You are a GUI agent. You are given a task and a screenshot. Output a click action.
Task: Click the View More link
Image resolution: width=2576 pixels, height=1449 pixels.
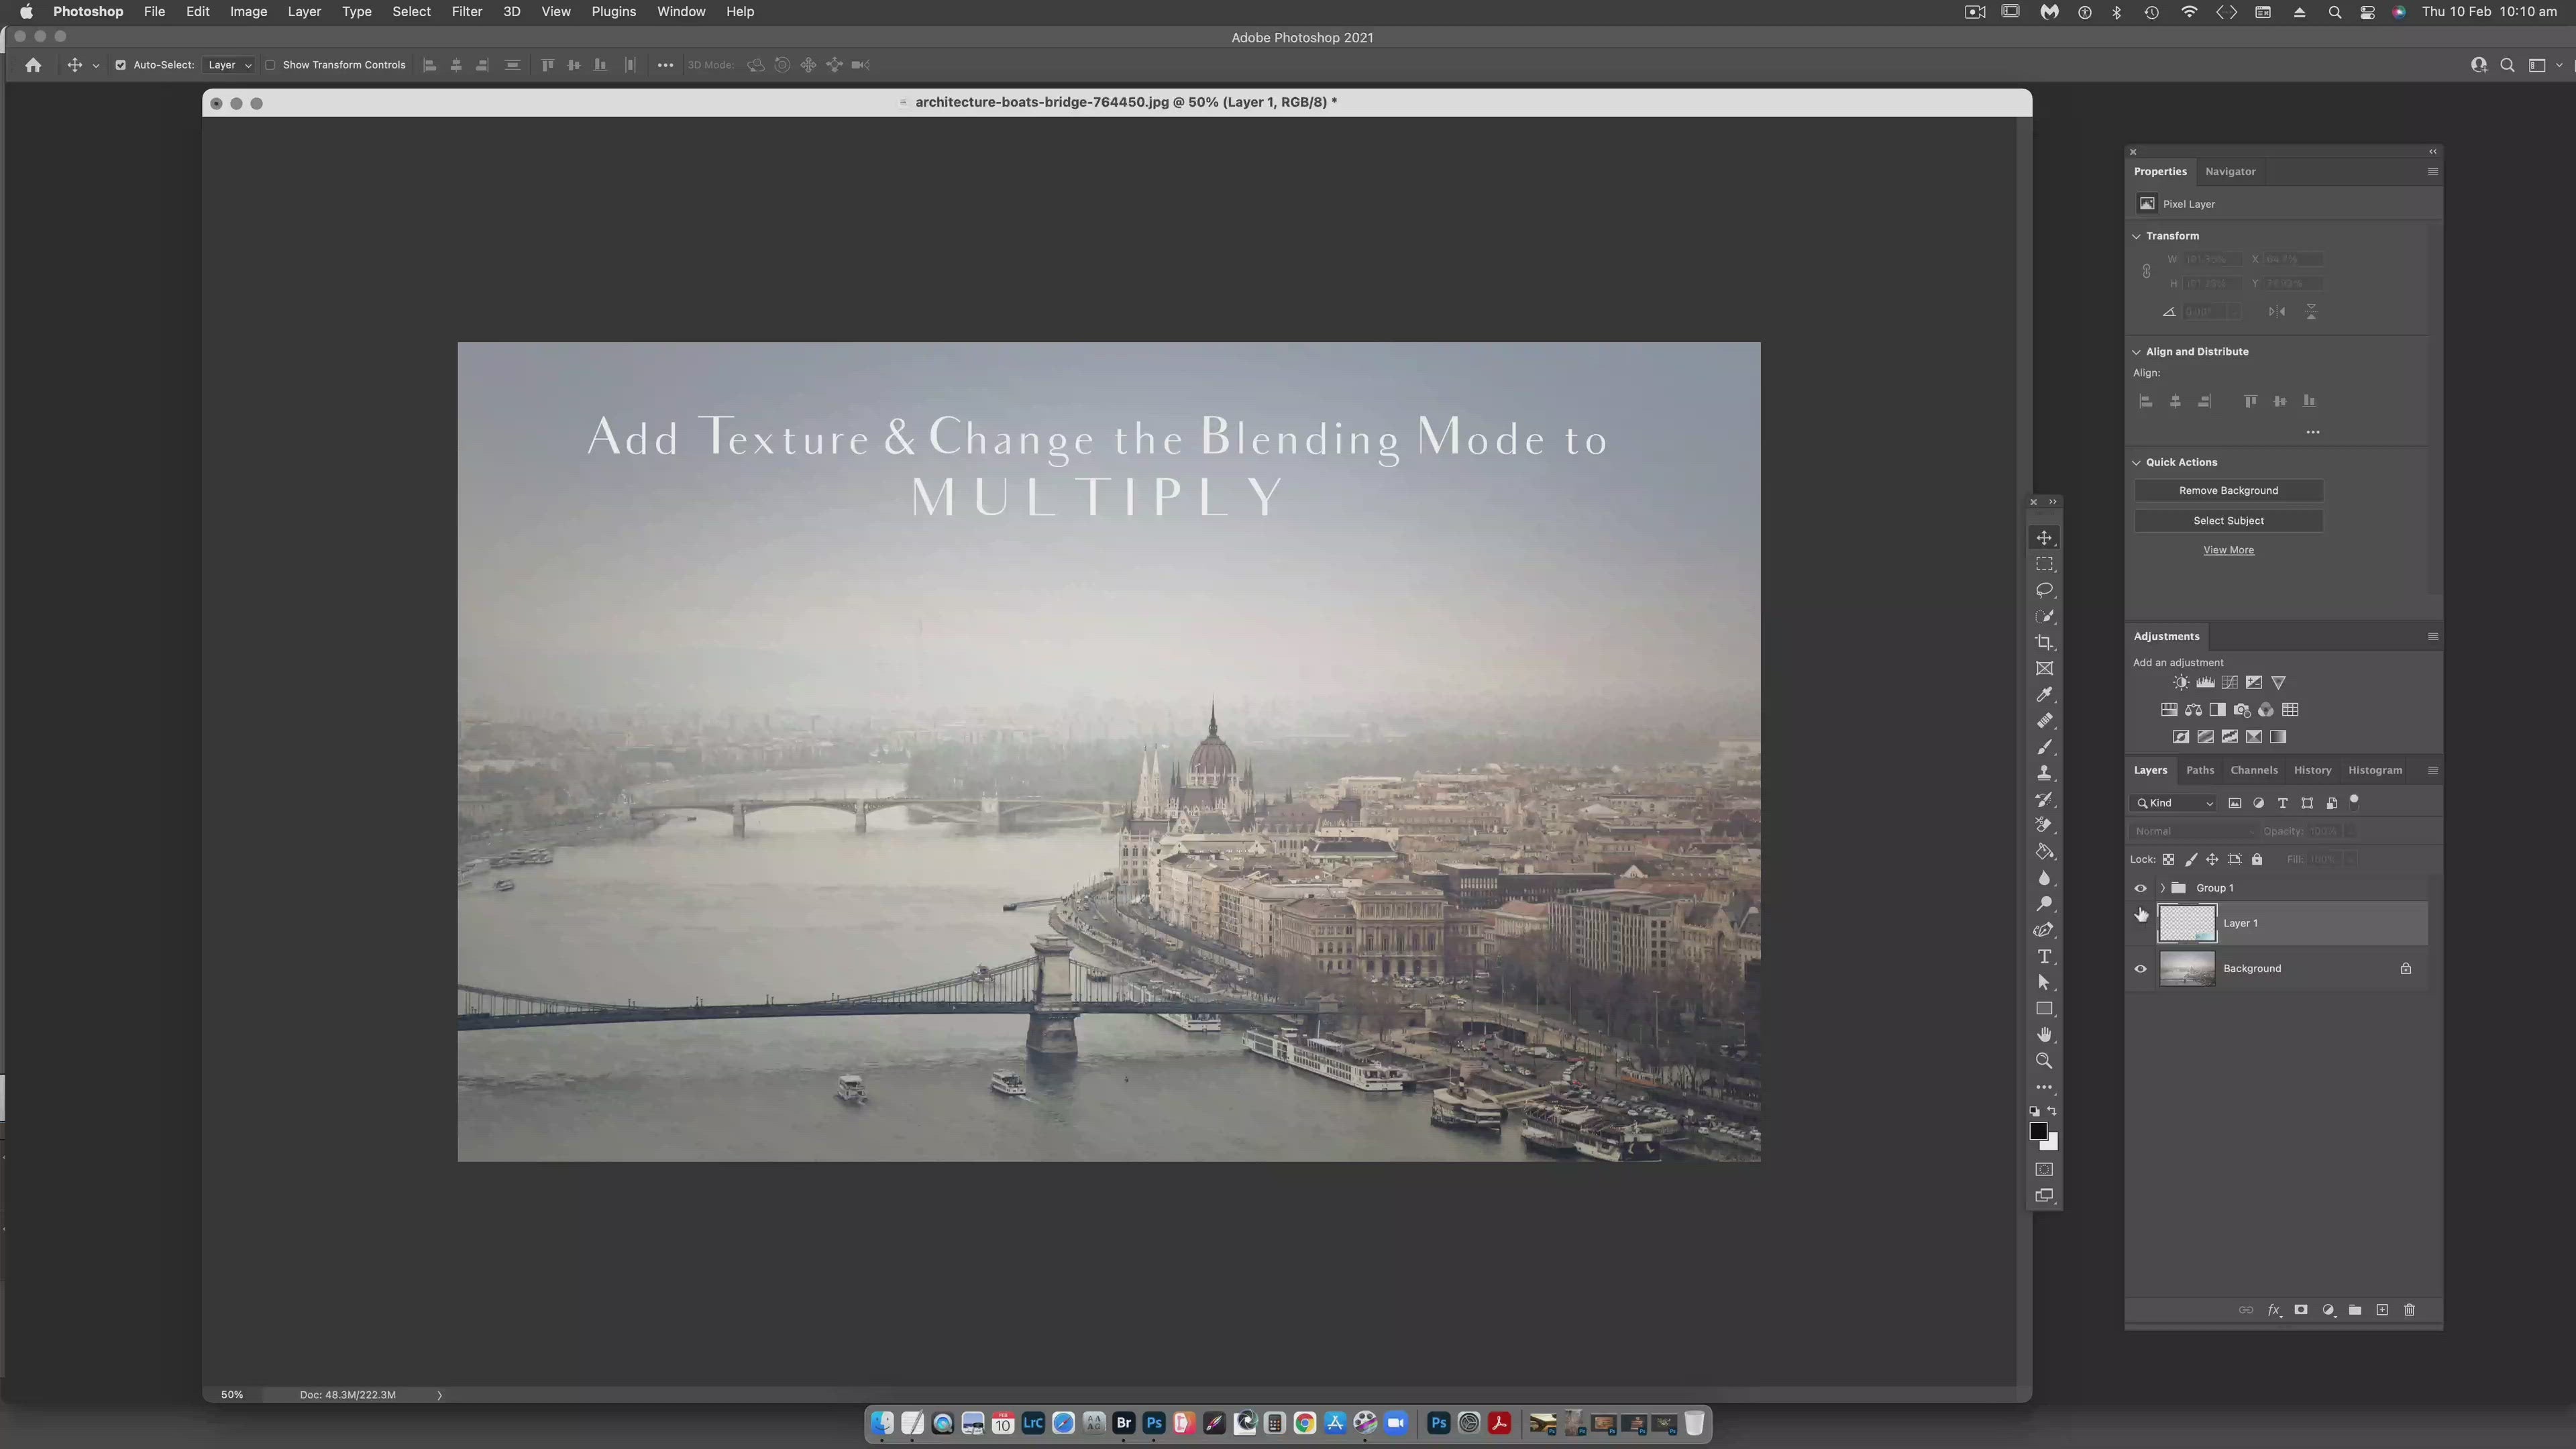[x=2228, y=550]
